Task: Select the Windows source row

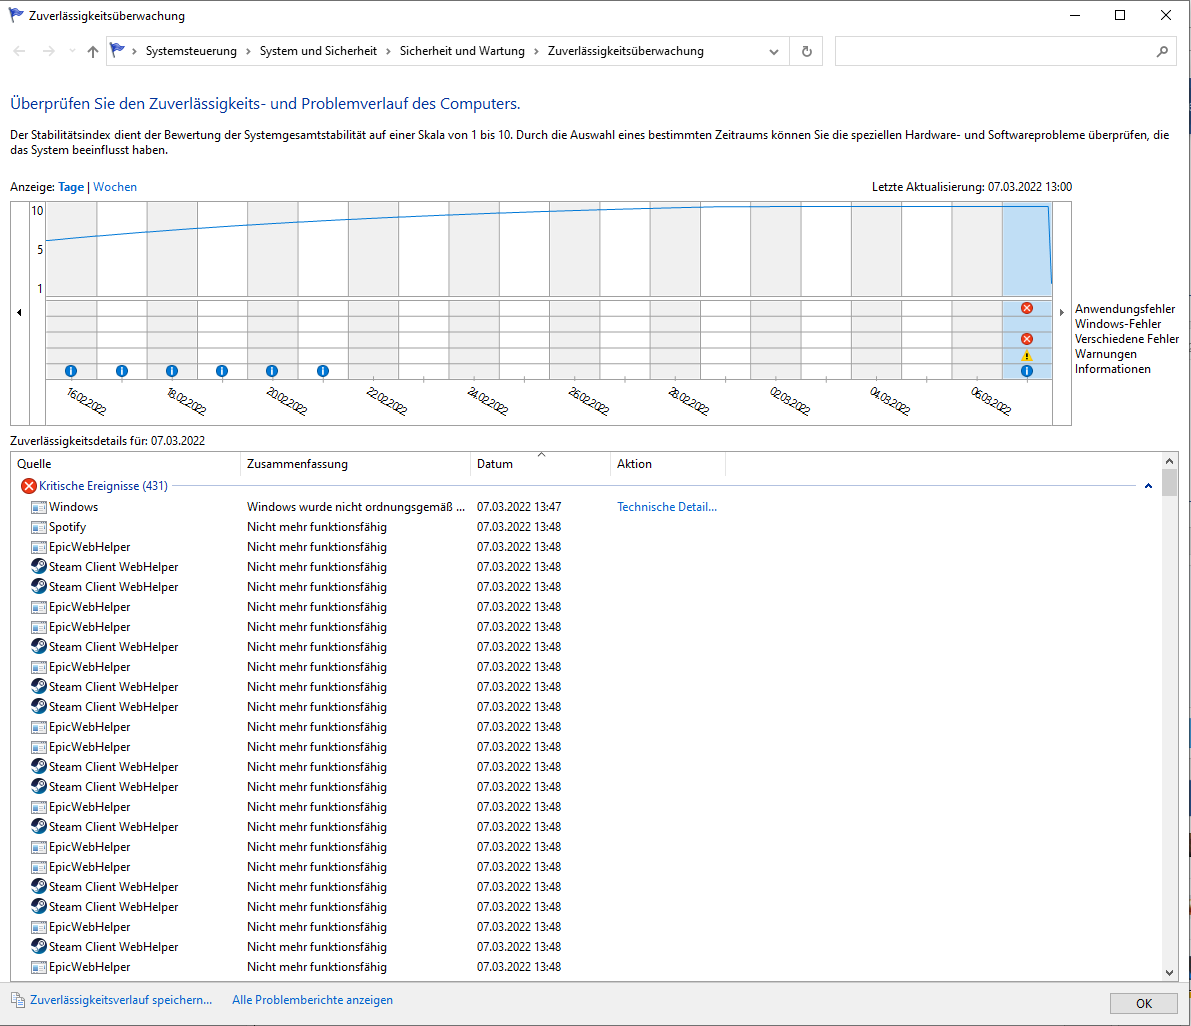Action: tap(585, 507)
